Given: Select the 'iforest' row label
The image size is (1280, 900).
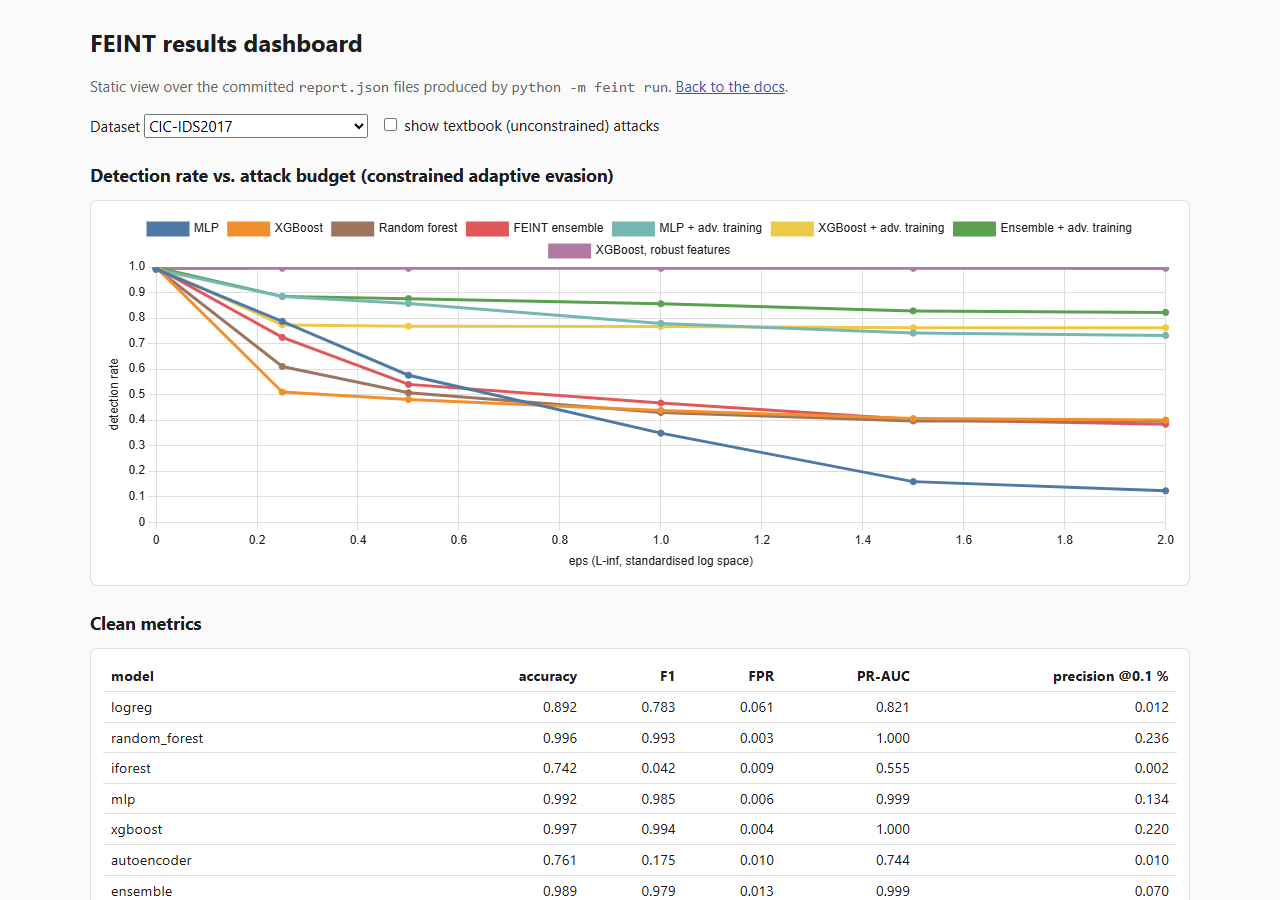Looking at the screenshot, I should click(x=131, y=768).
